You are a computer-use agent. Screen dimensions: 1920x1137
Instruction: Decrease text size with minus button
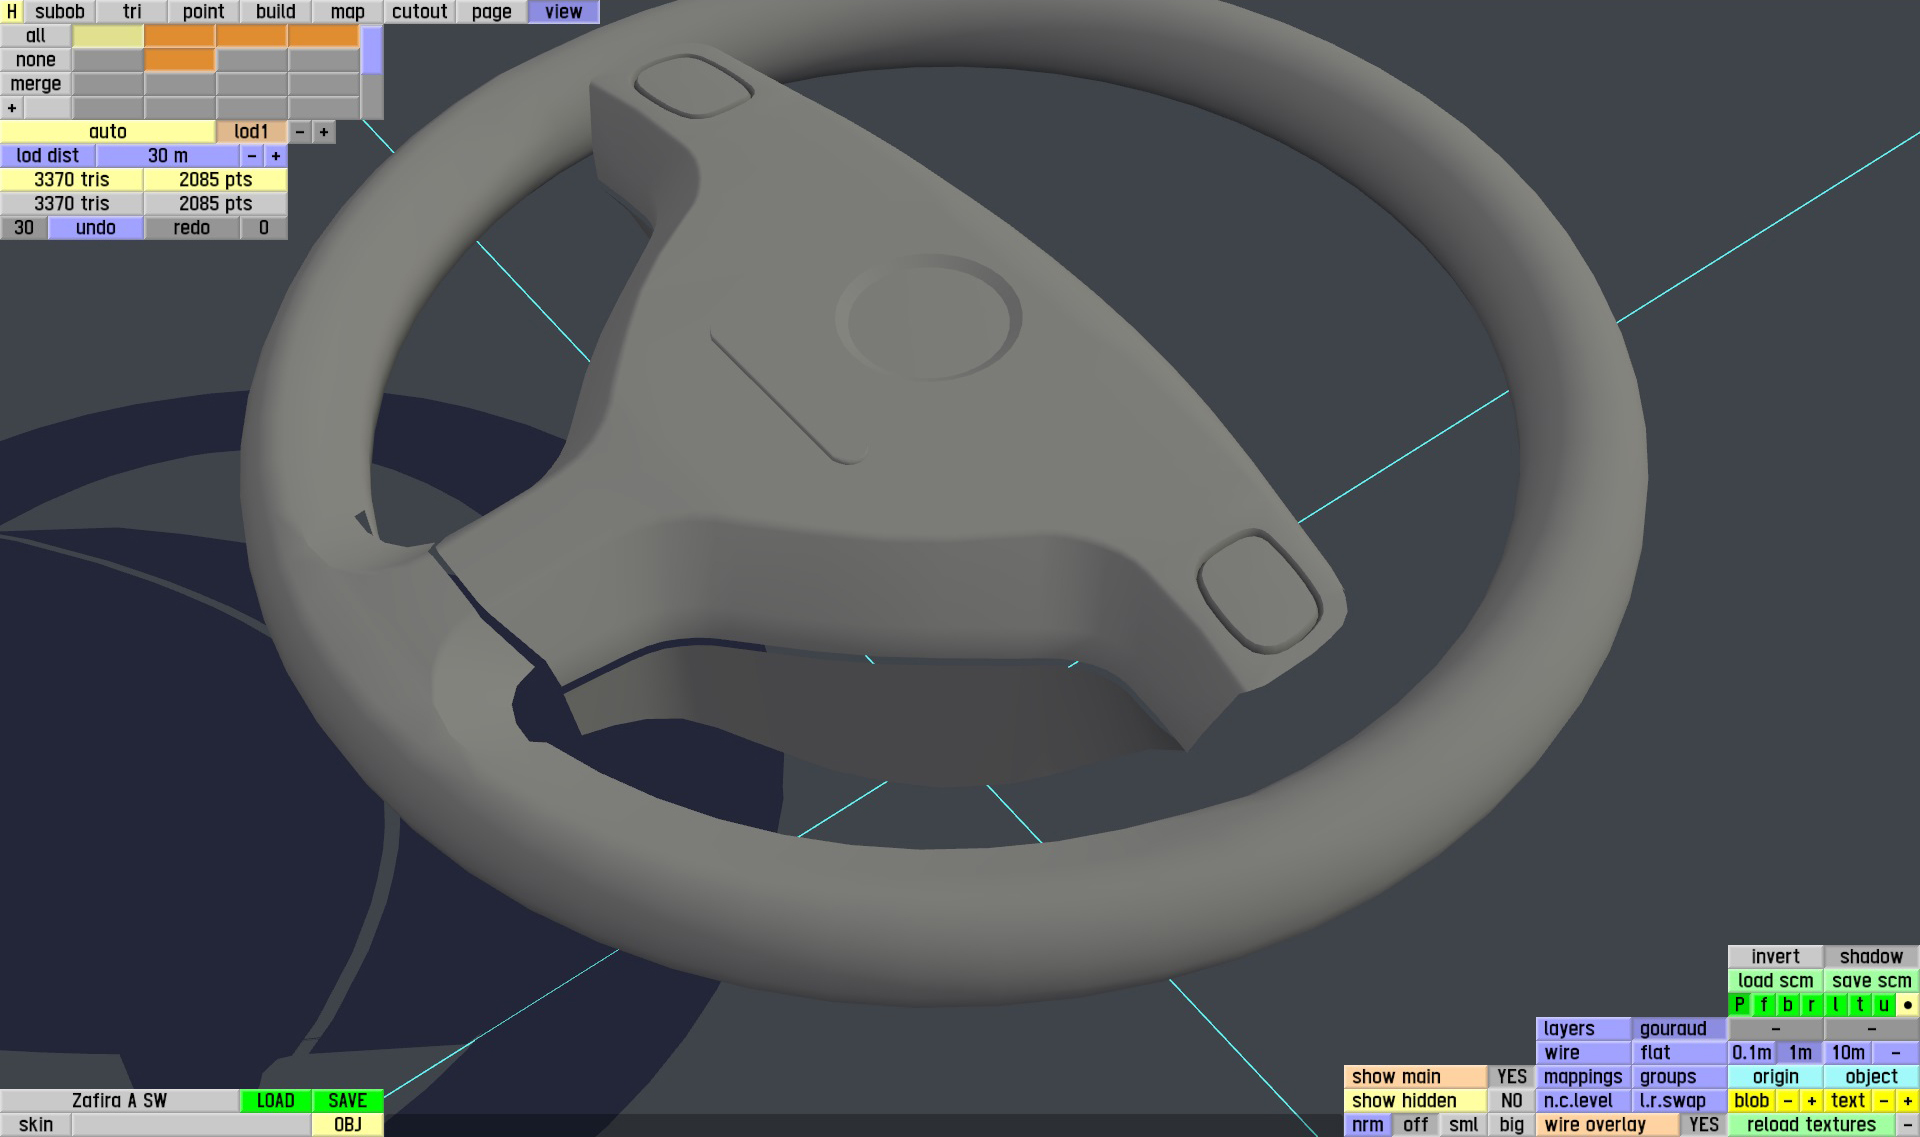[x=1883, y=1101]
